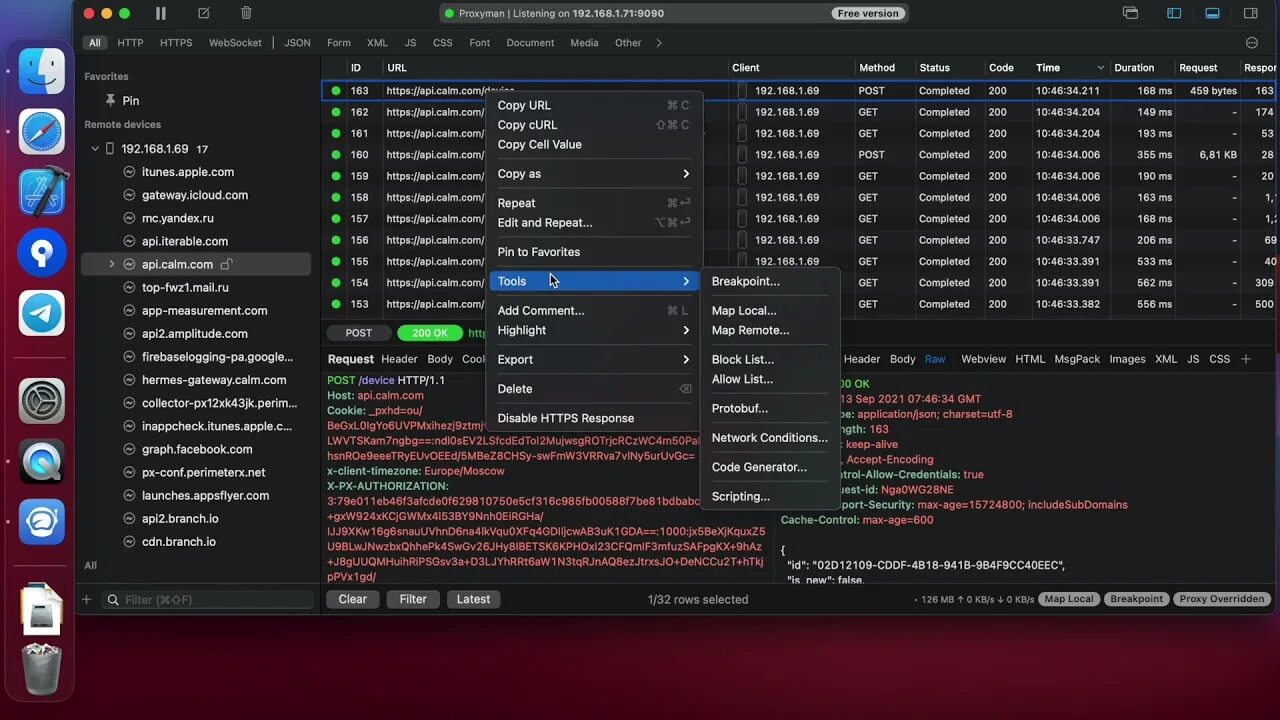Open System Preferences from the dock
This screenshot has width=1280, height=720.
point(42,401)
